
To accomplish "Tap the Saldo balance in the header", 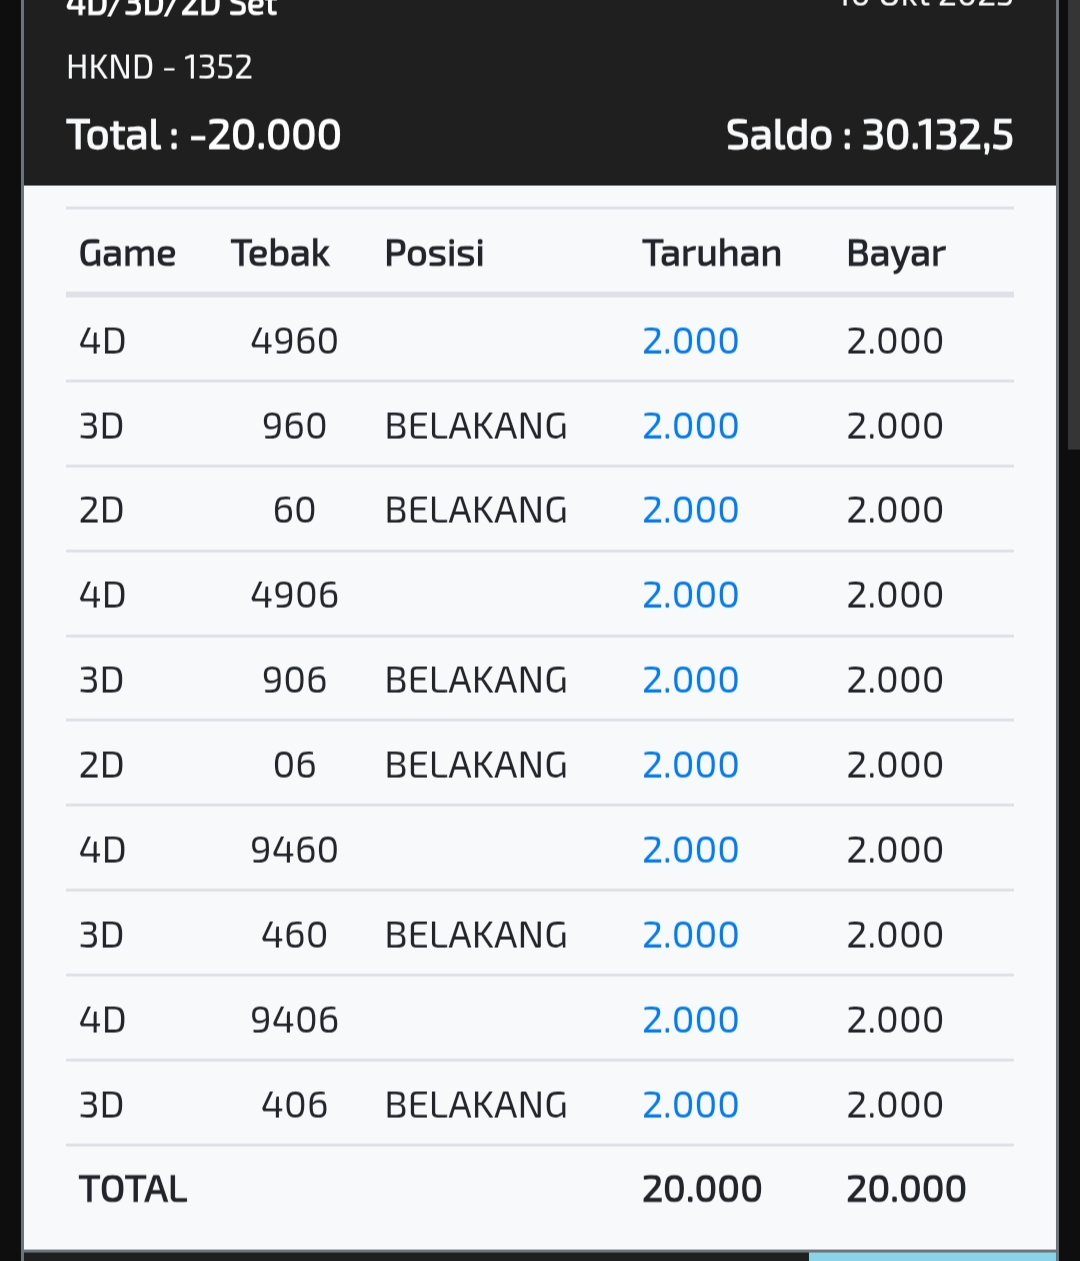I will [869, 135].
